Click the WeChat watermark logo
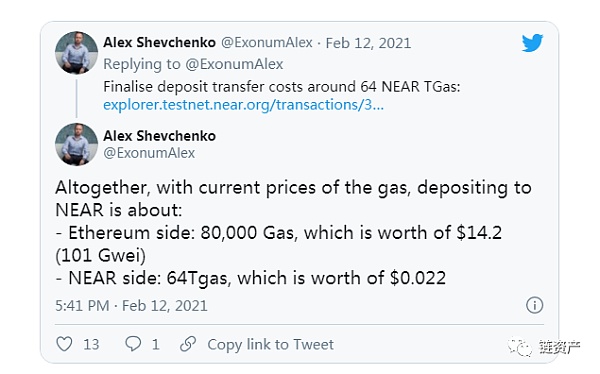Viewport: 600px width, 374px height. coord(520,347)
